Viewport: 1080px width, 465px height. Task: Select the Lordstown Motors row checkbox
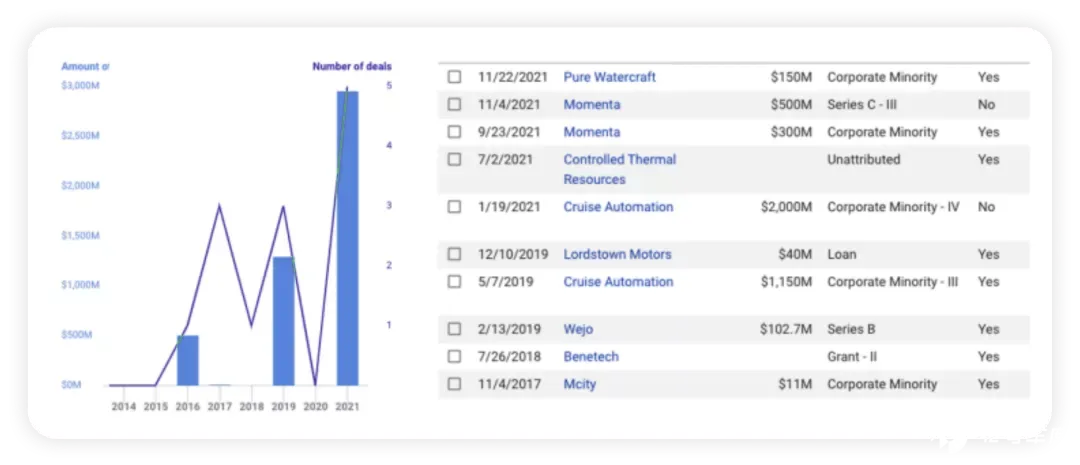tap(455, 255)
